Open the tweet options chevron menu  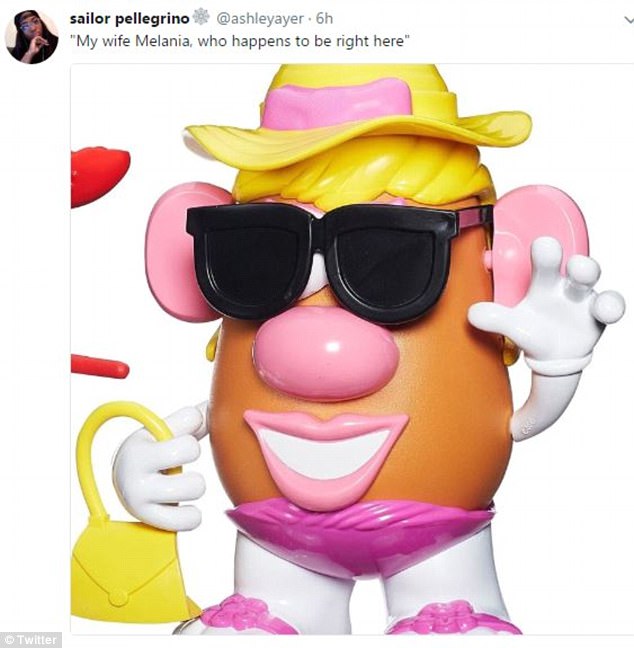coord(629,20)
